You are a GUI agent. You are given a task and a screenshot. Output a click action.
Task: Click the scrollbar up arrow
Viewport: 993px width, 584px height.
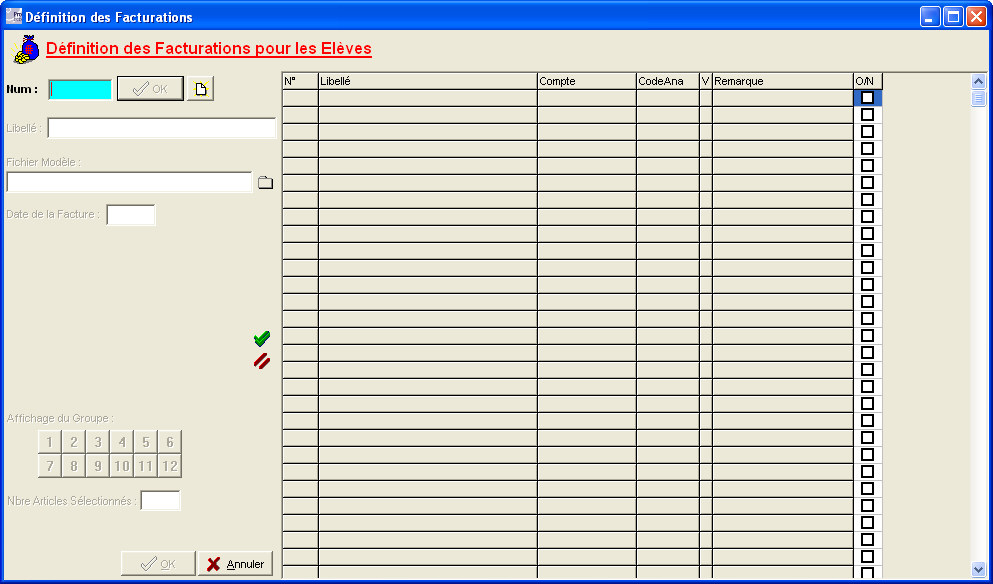(x=978, y=82)
